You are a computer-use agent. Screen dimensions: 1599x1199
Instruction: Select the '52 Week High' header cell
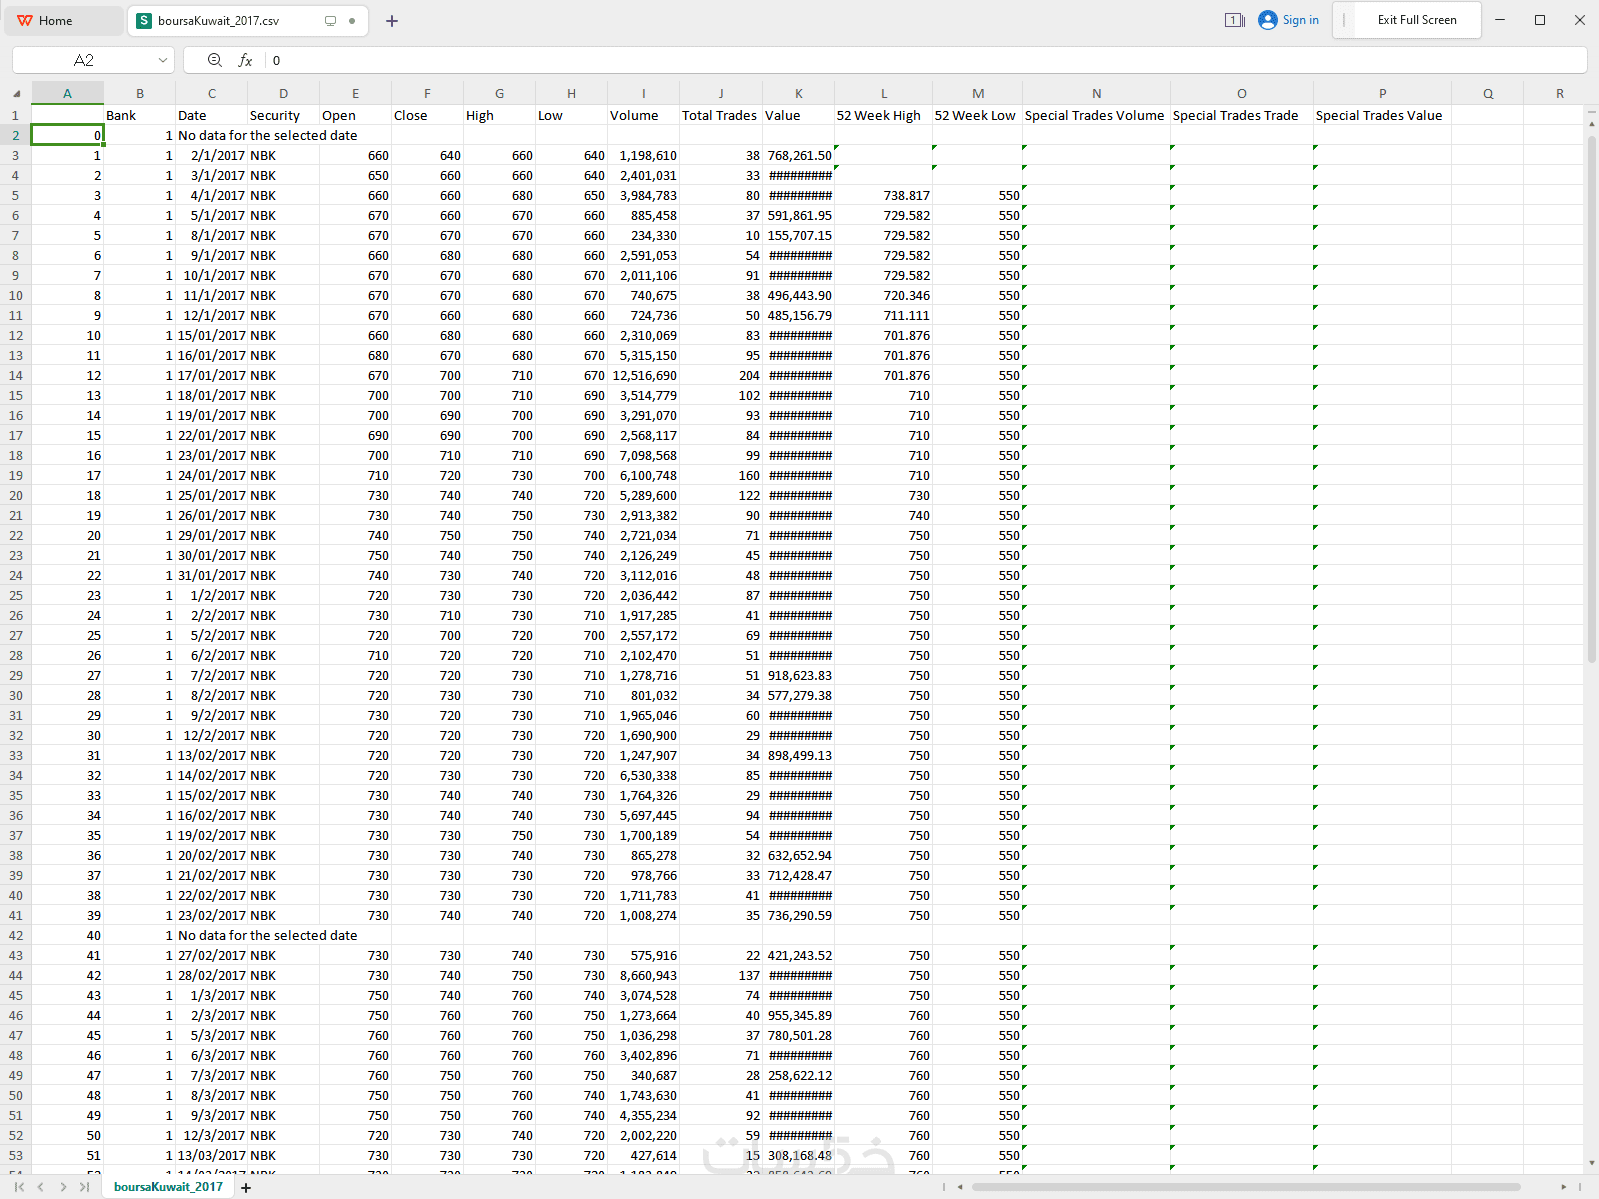coord(883,115)
